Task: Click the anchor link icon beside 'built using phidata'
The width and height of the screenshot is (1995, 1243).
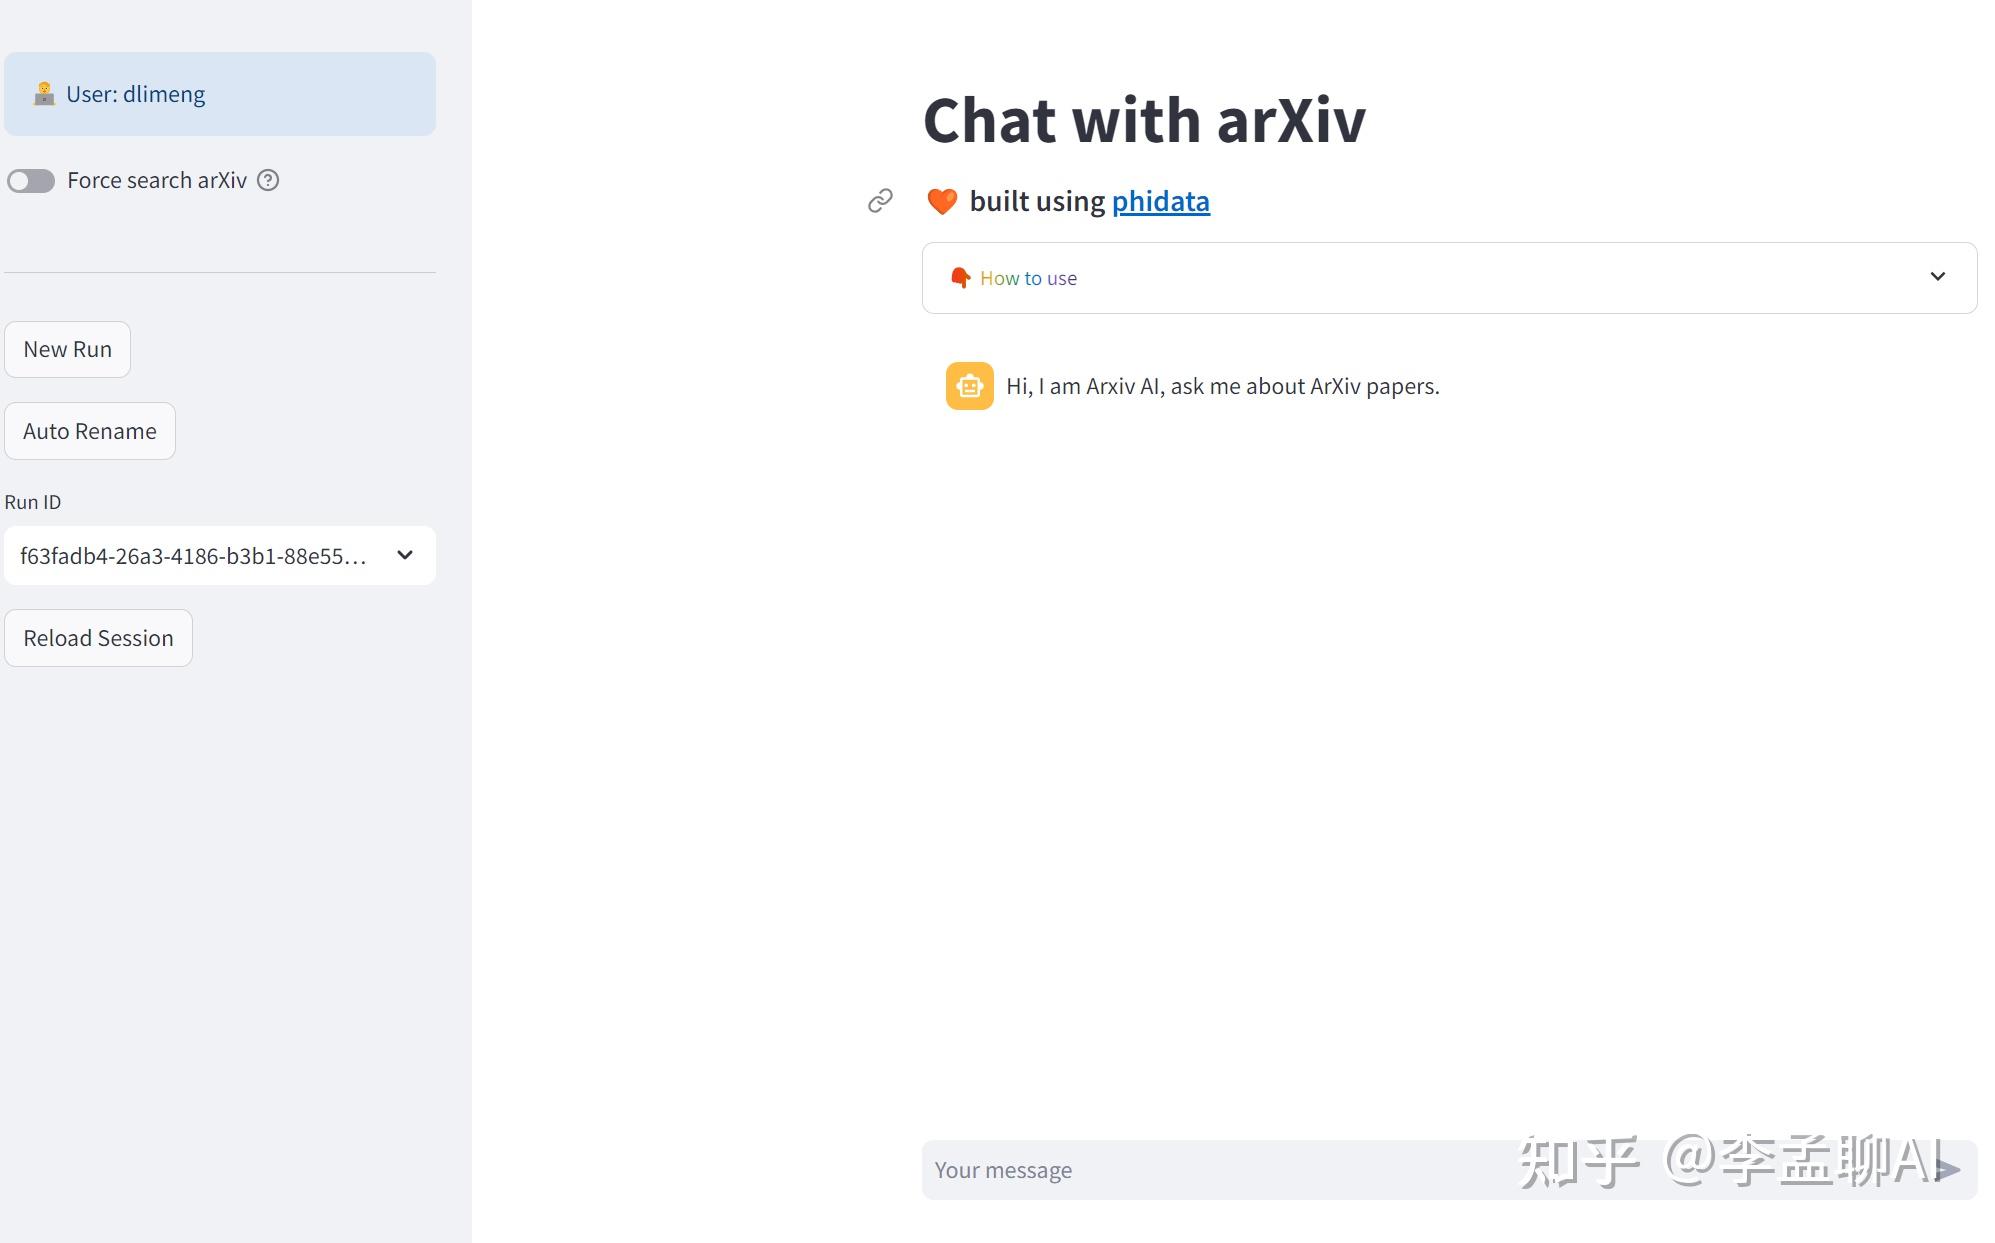Action: (x=881, y=200)
